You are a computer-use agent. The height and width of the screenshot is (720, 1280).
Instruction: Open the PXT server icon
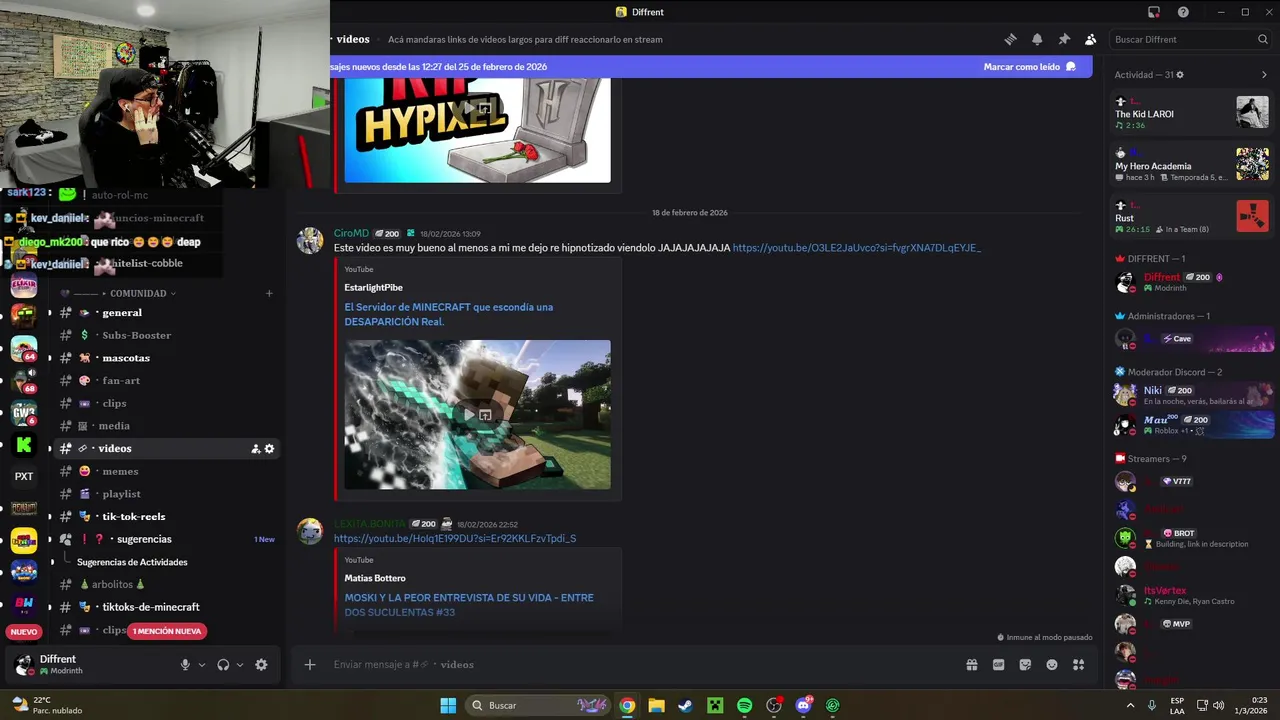(x=24, y=477)
